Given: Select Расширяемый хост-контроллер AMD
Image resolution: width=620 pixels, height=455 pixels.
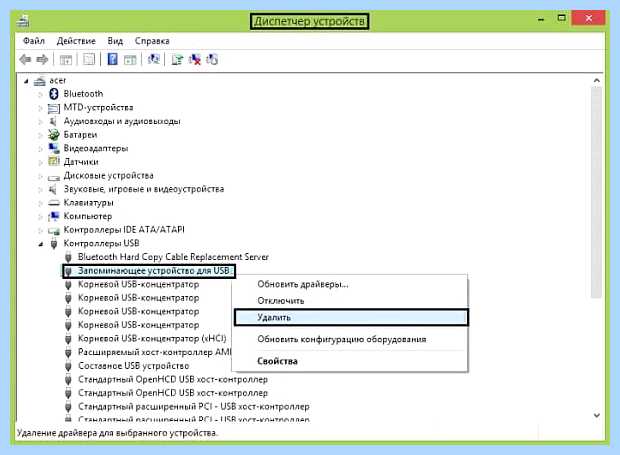Looking at the screenshot, I should click(154, 352).
